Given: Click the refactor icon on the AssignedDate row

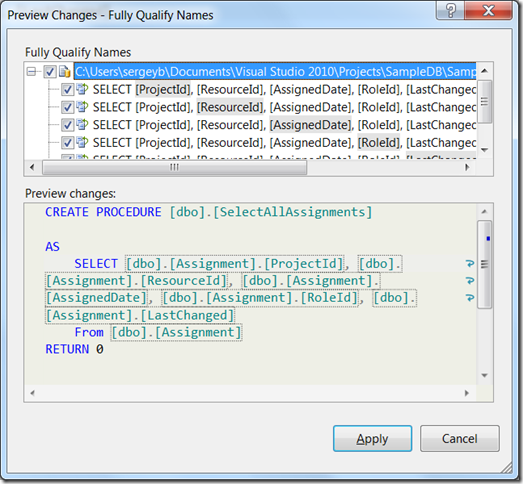Looking at the screenshot, I should (82, 124).
